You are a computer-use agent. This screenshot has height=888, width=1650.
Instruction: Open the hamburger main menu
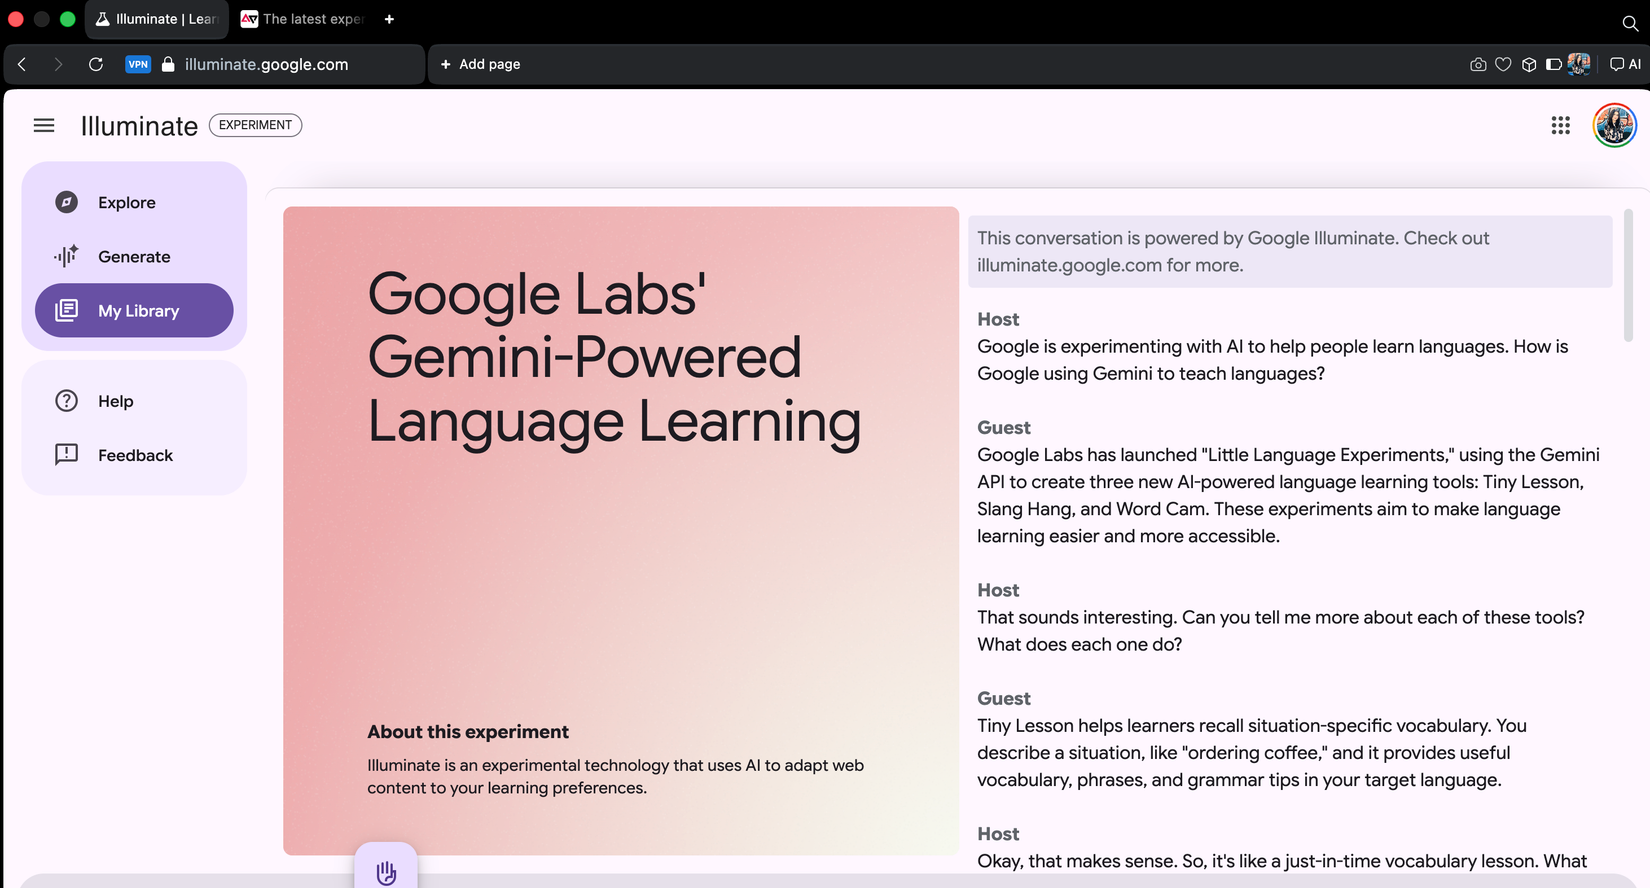44,125
